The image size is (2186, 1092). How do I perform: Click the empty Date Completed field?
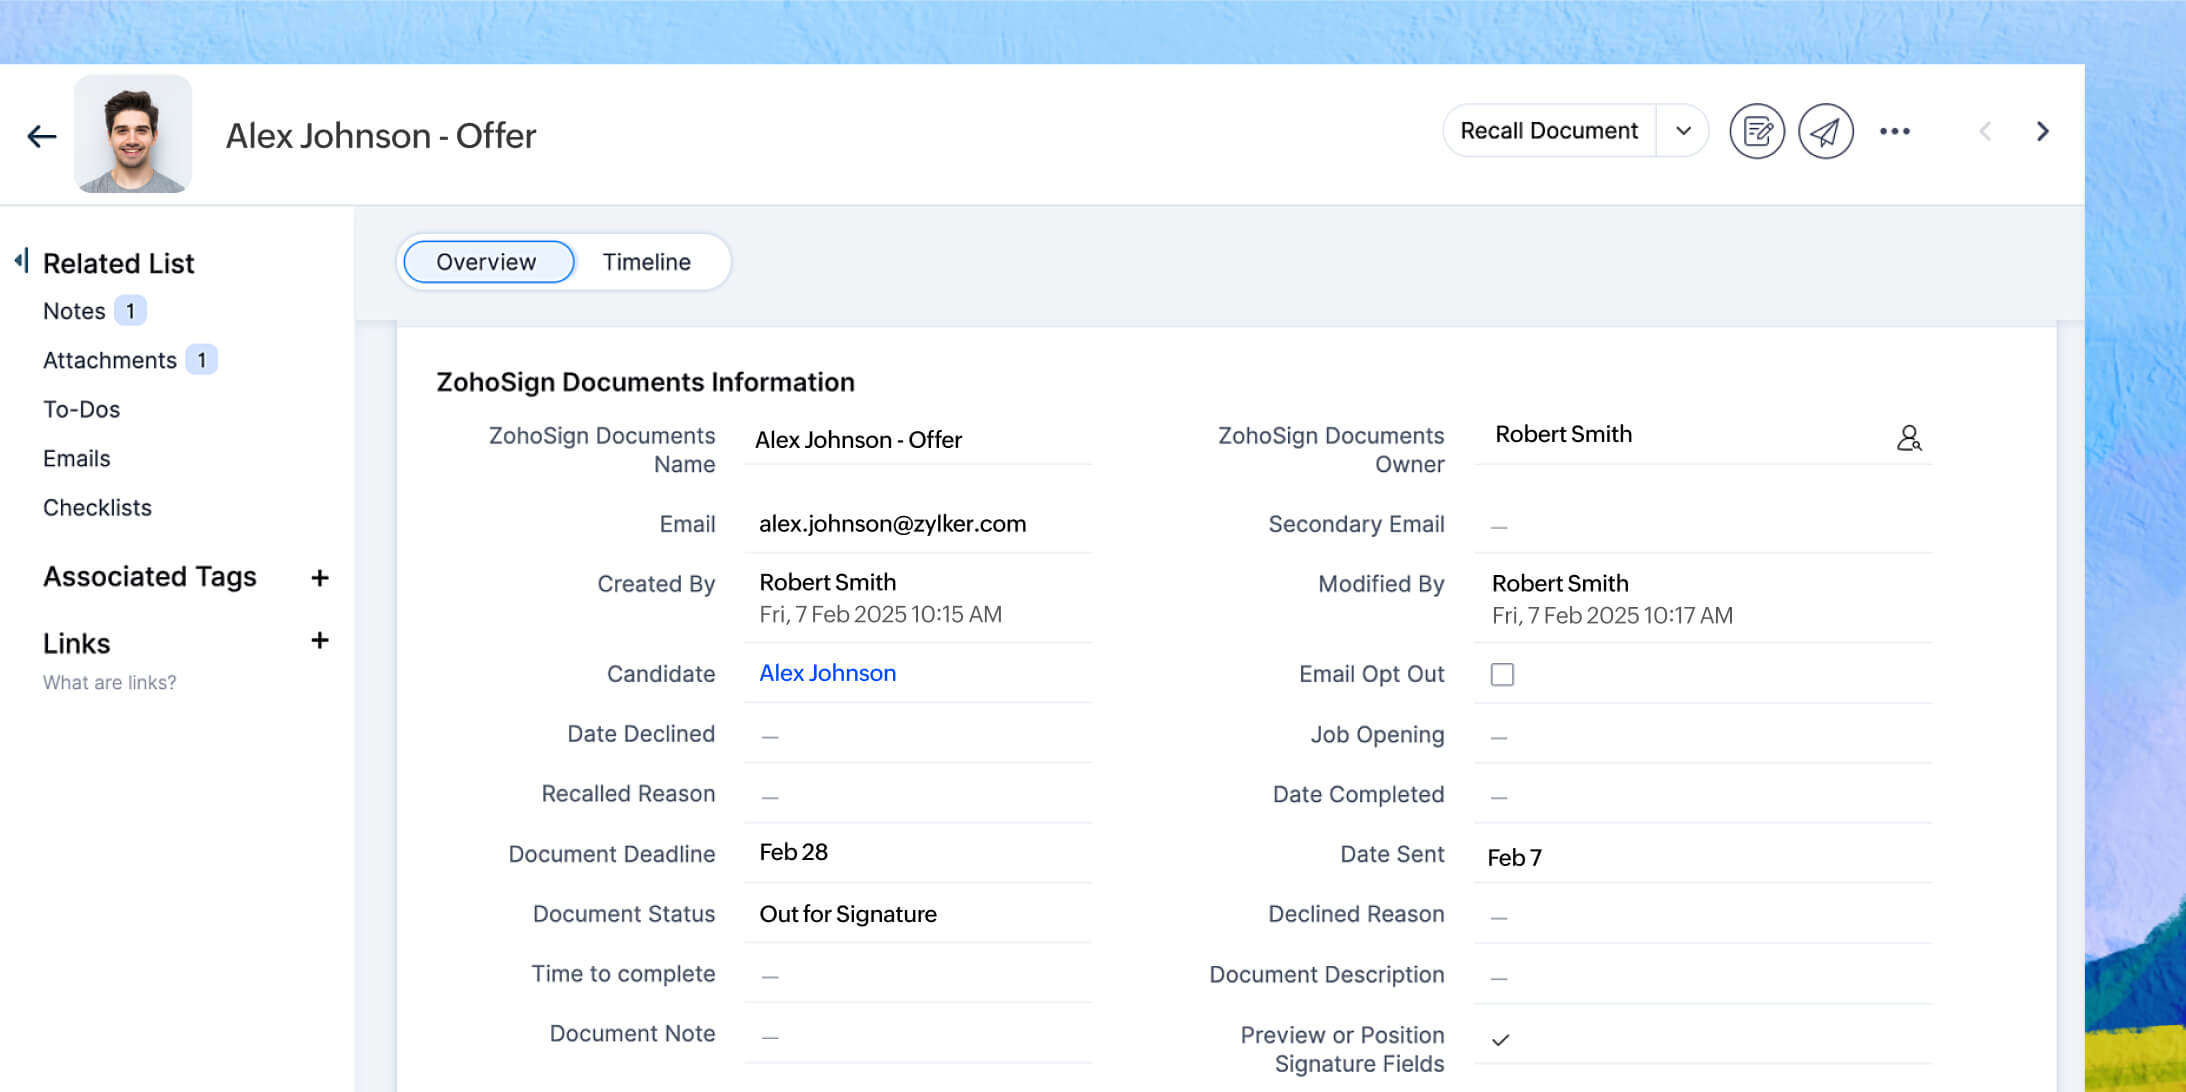tap(1702, 795)
